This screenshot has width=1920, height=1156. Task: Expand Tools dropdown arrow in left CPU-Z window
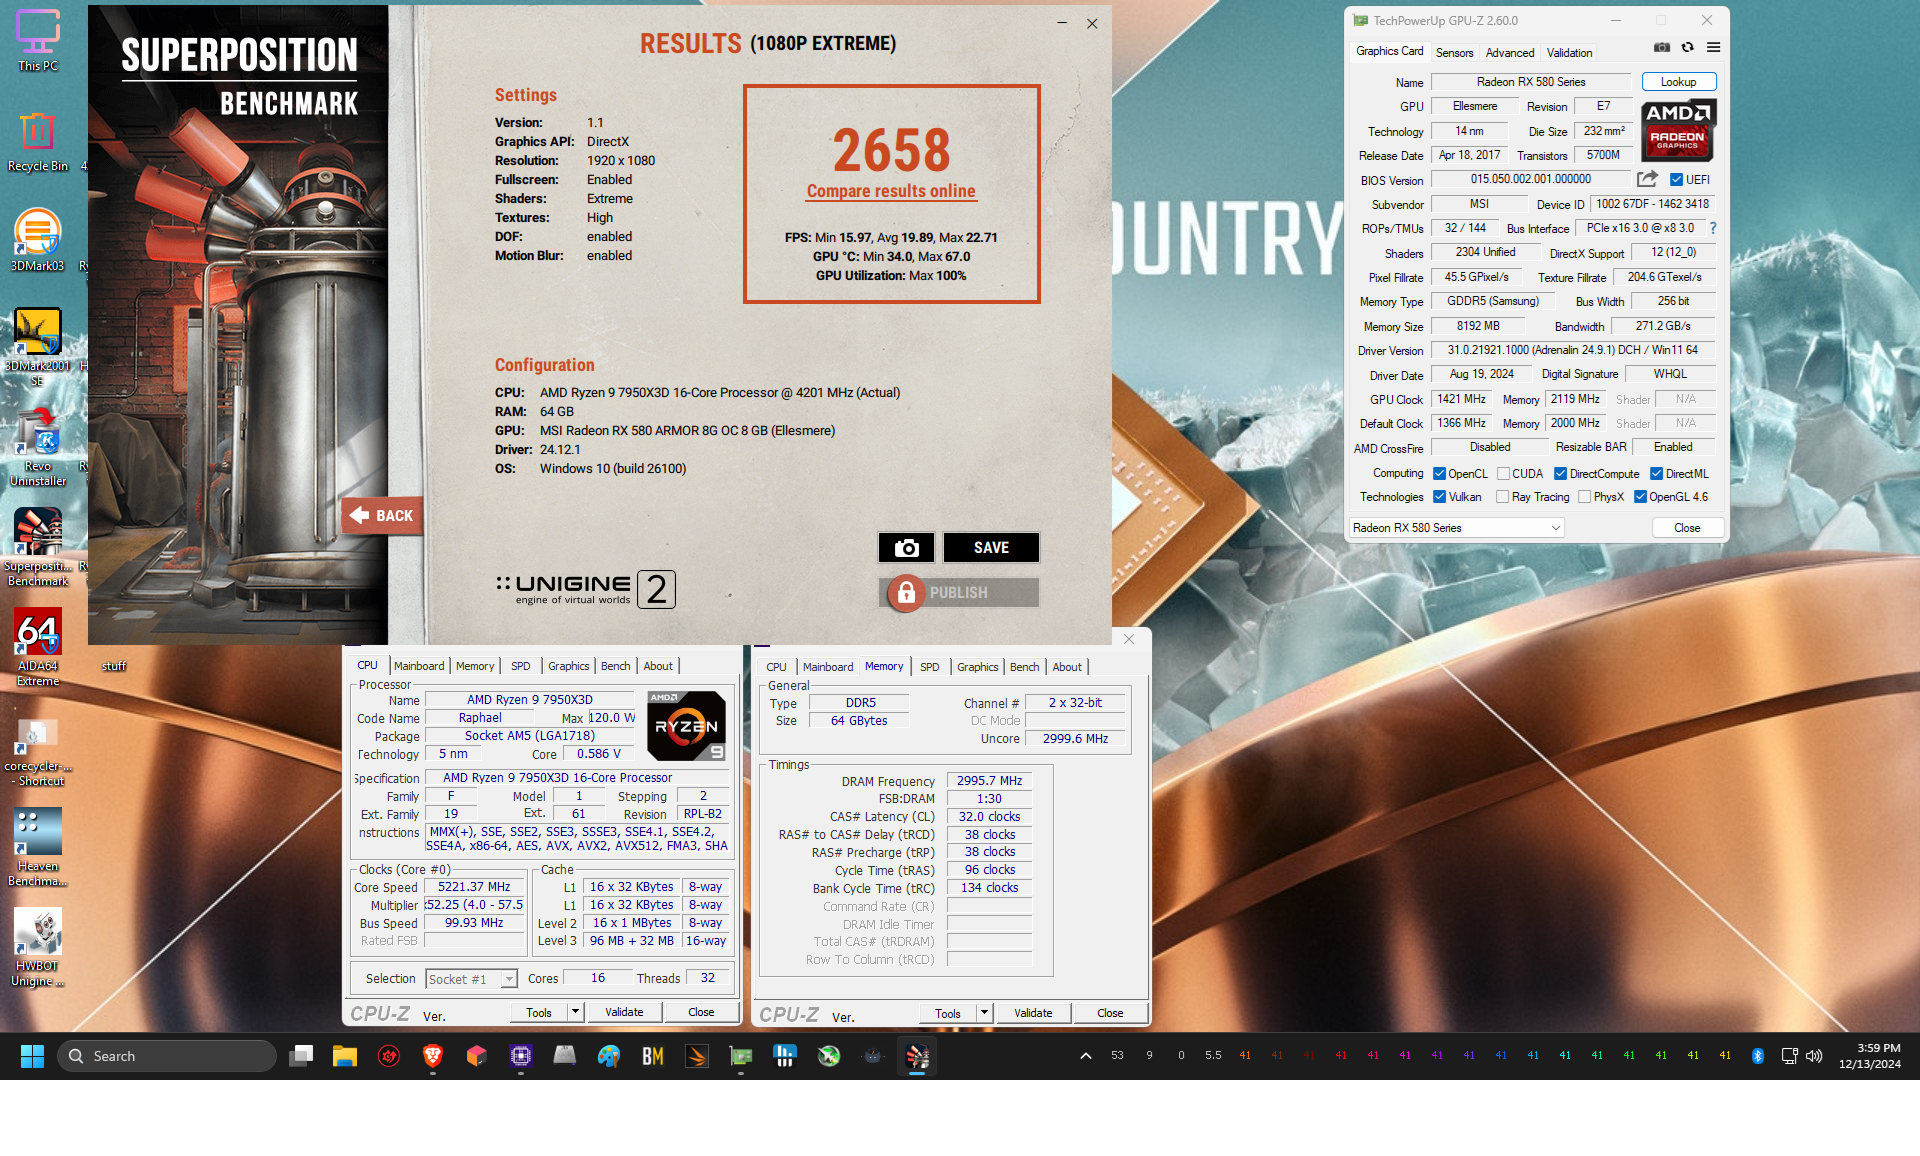(575, 1012)
